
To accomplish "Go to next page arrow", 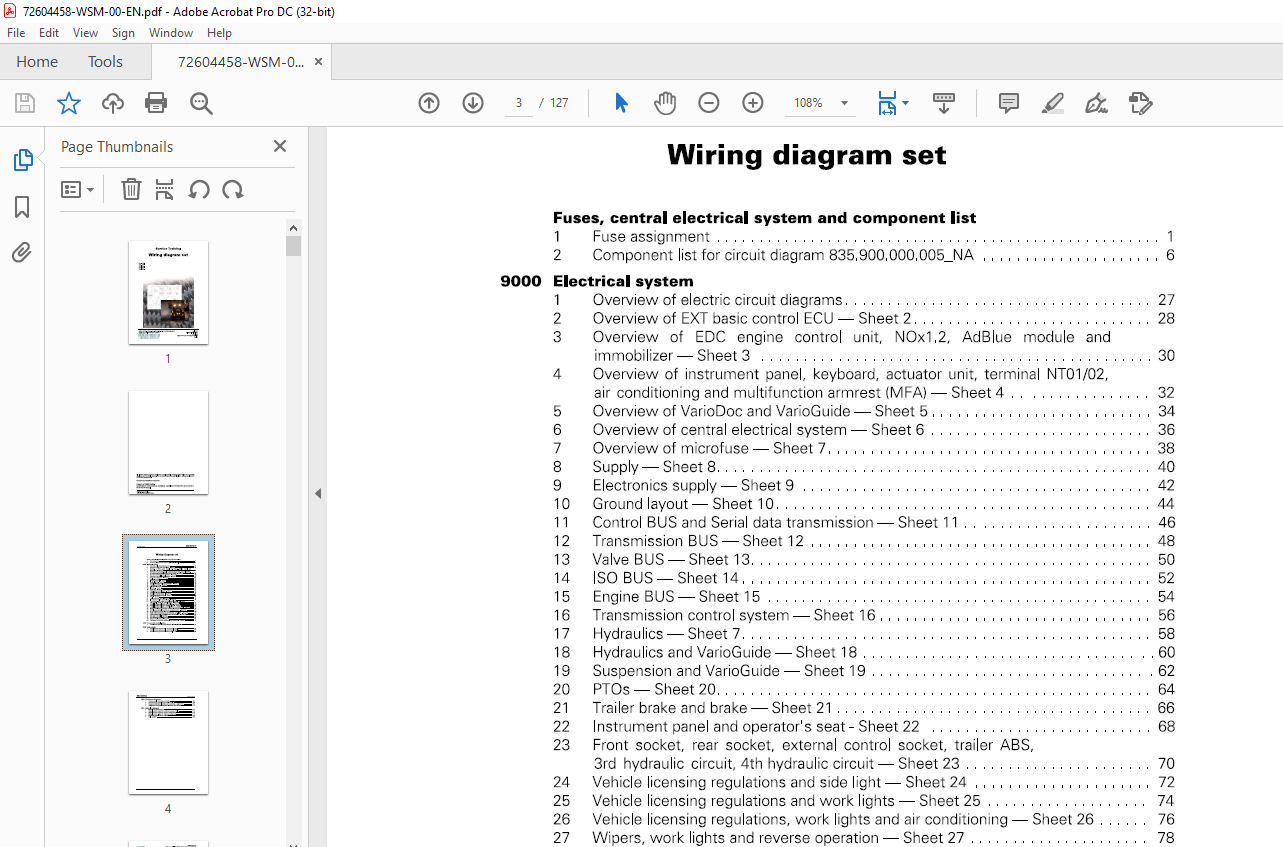I will pos(473,103).
